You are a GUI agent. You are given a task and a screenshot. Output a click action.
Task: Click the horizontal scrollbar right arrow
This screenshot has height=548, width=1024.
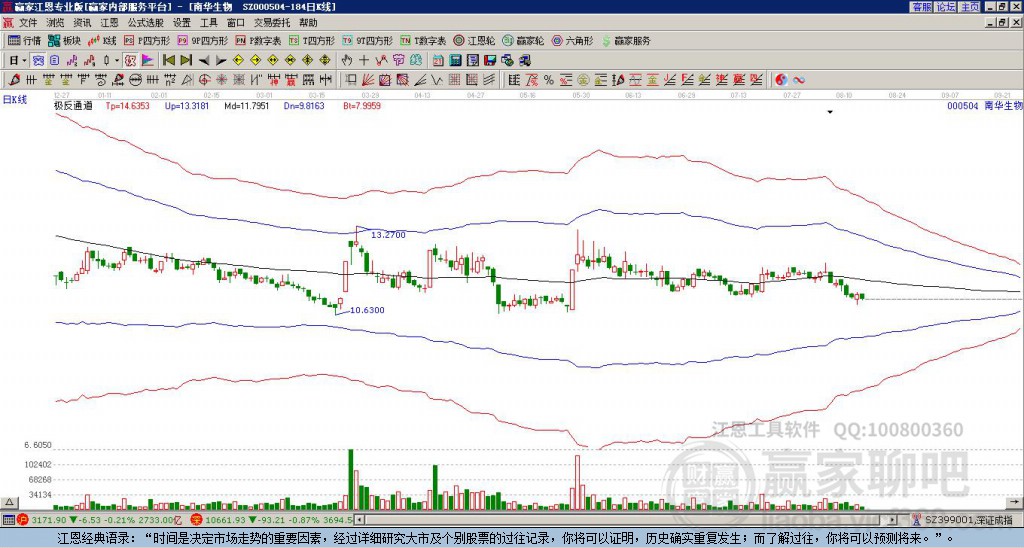[x=893, y=520]
